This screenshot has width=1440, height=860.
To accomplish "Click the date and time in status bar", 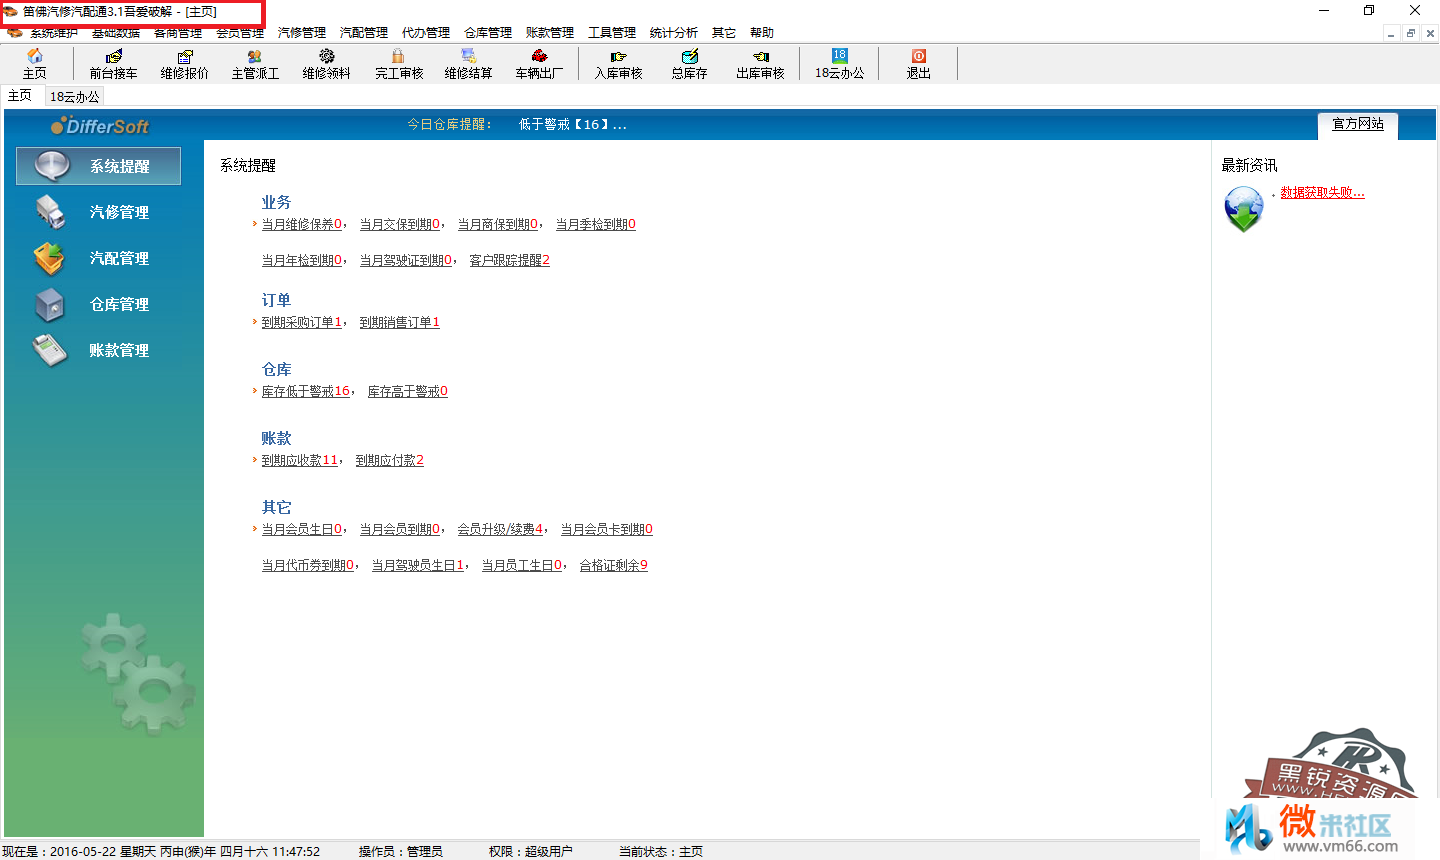I will 161,852.
